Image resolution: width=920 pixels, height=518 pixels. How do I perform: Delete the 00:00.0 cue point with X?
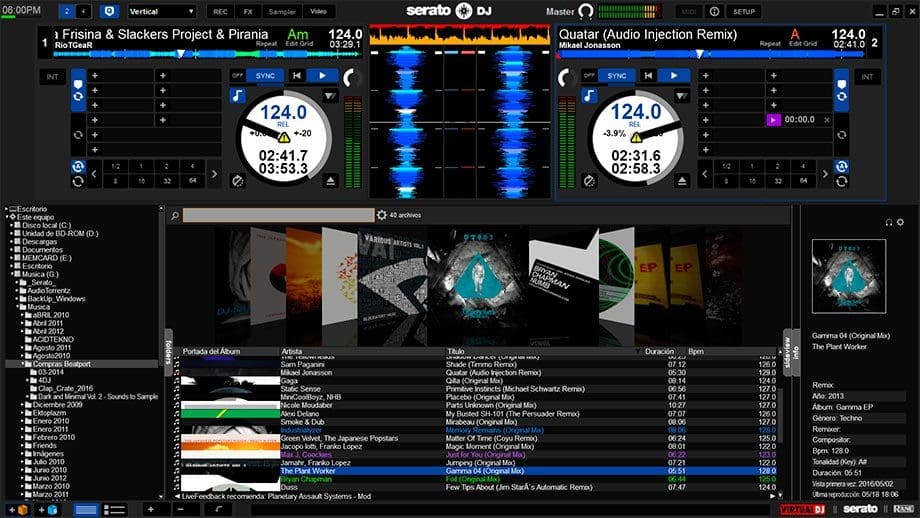[x=827, y=120]
